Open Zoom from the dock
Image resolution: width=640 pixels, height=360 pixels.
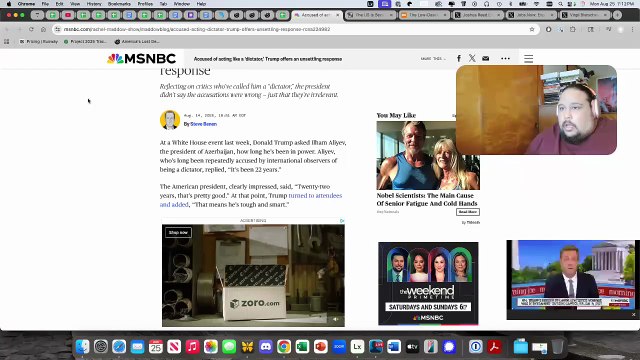click(339, 347)
